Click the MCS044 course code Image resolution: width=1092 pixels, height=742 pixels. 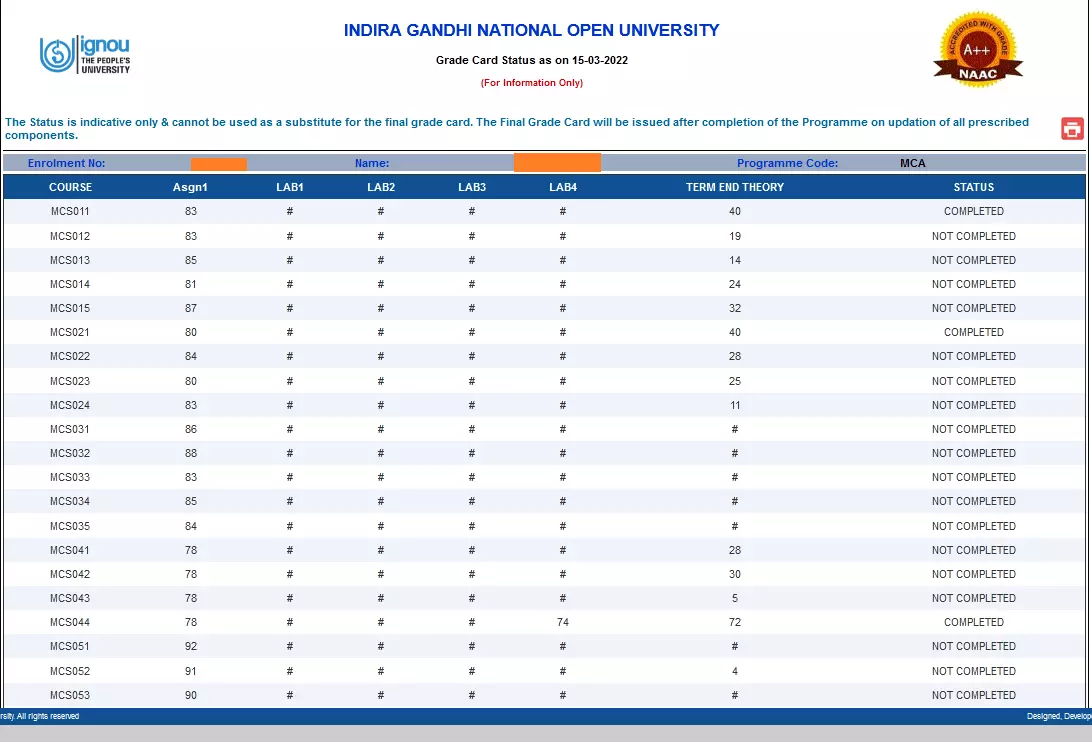coord(70,622)
